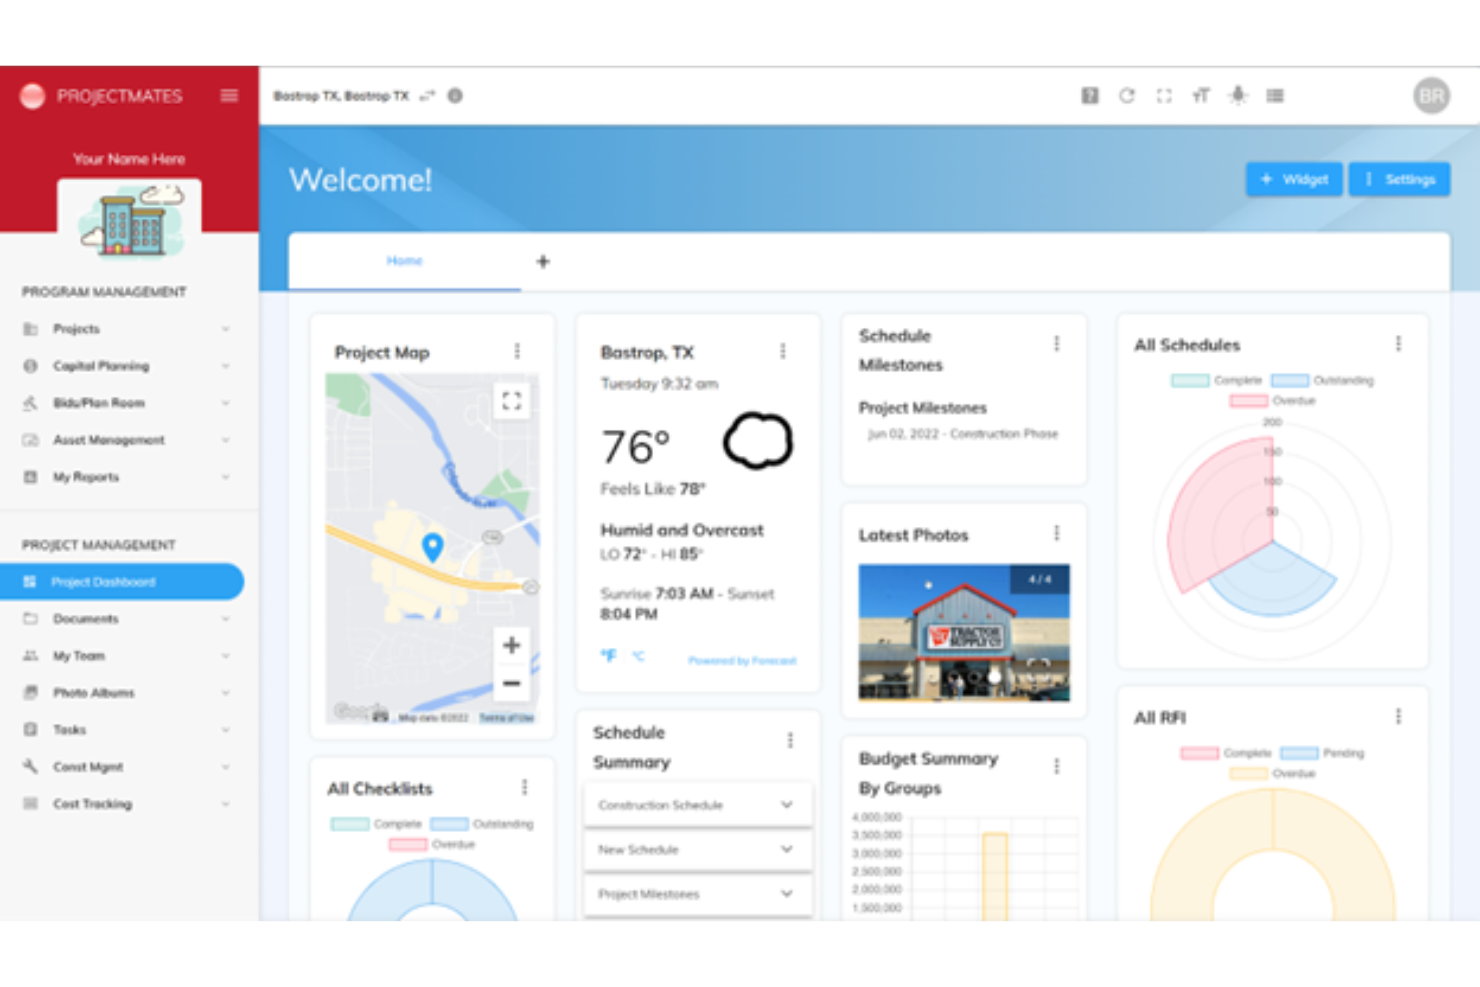
Task: Zoom in on the map with the plus control
Action: (511, 645)
